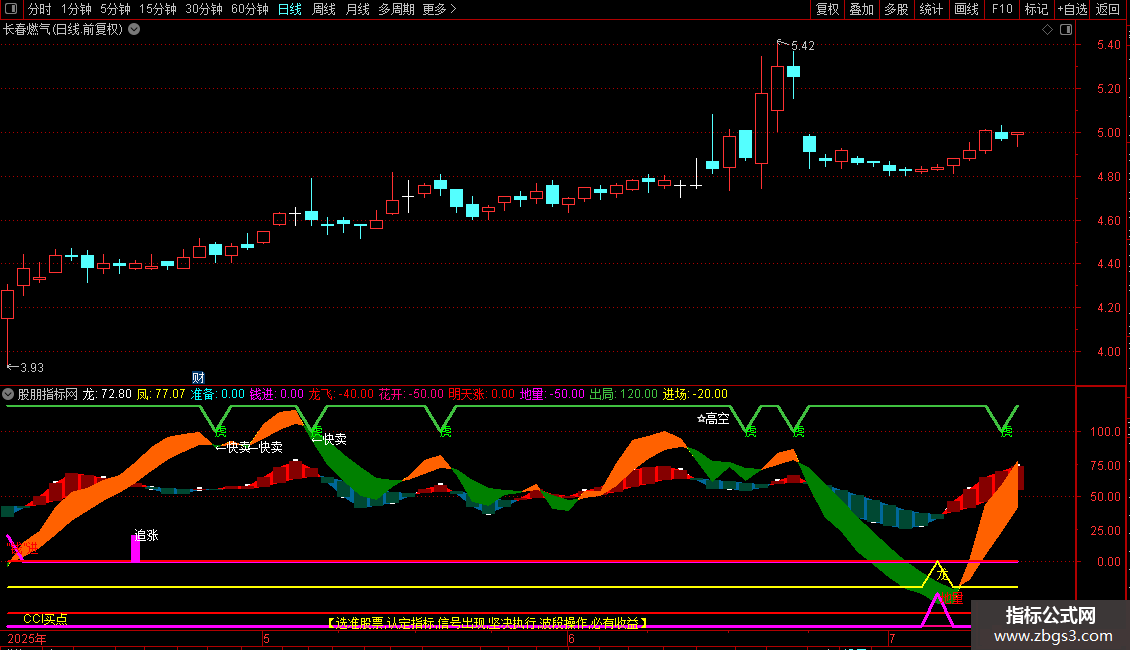Select the 日线 daily chart tab
The image size is (1130, 650).
click(290, 9)
